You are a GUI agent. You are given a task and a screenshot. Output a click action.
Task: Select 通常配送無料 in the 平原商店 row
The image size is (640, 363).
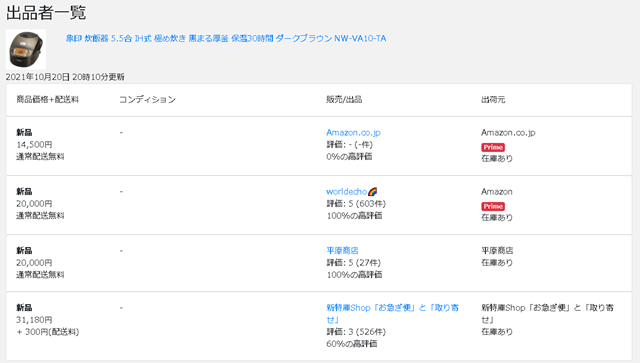tap(40, 275)
